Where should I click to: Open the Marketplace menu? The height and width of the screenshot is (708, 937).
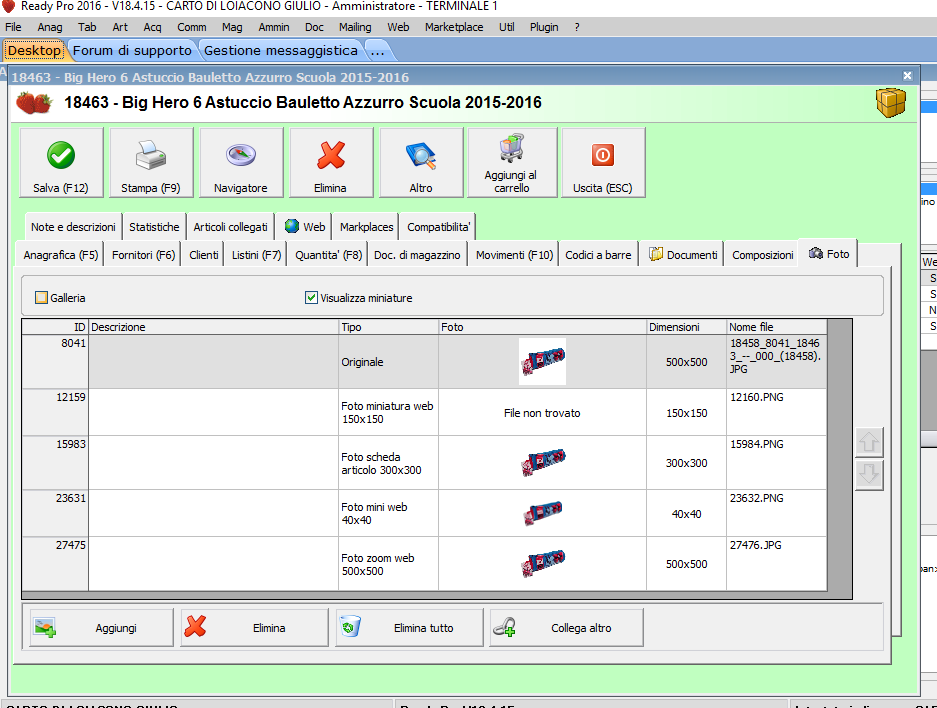[x=454, y=27]
